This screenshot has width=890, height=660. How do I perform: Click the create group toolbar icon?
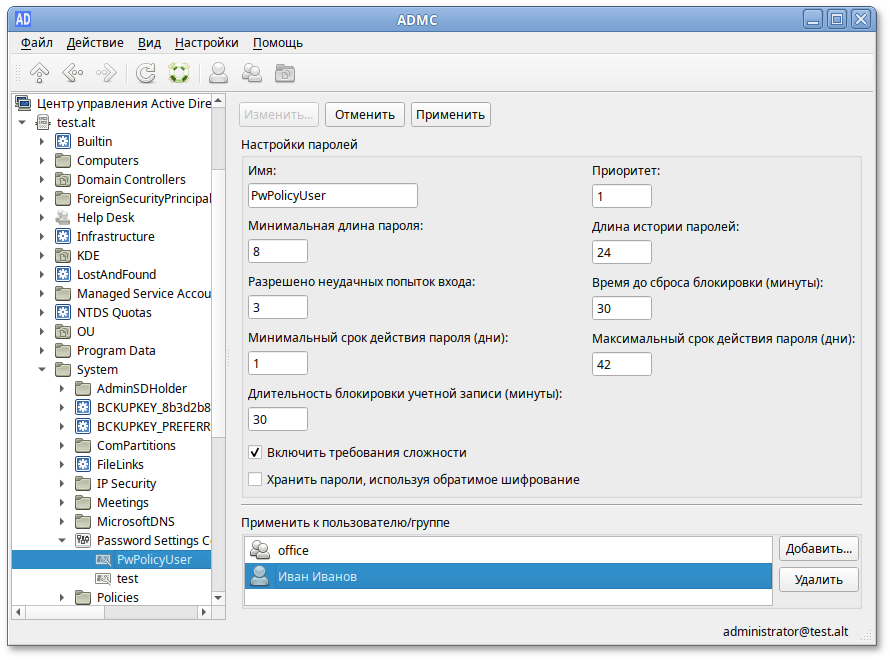click(x=252, y=73)
